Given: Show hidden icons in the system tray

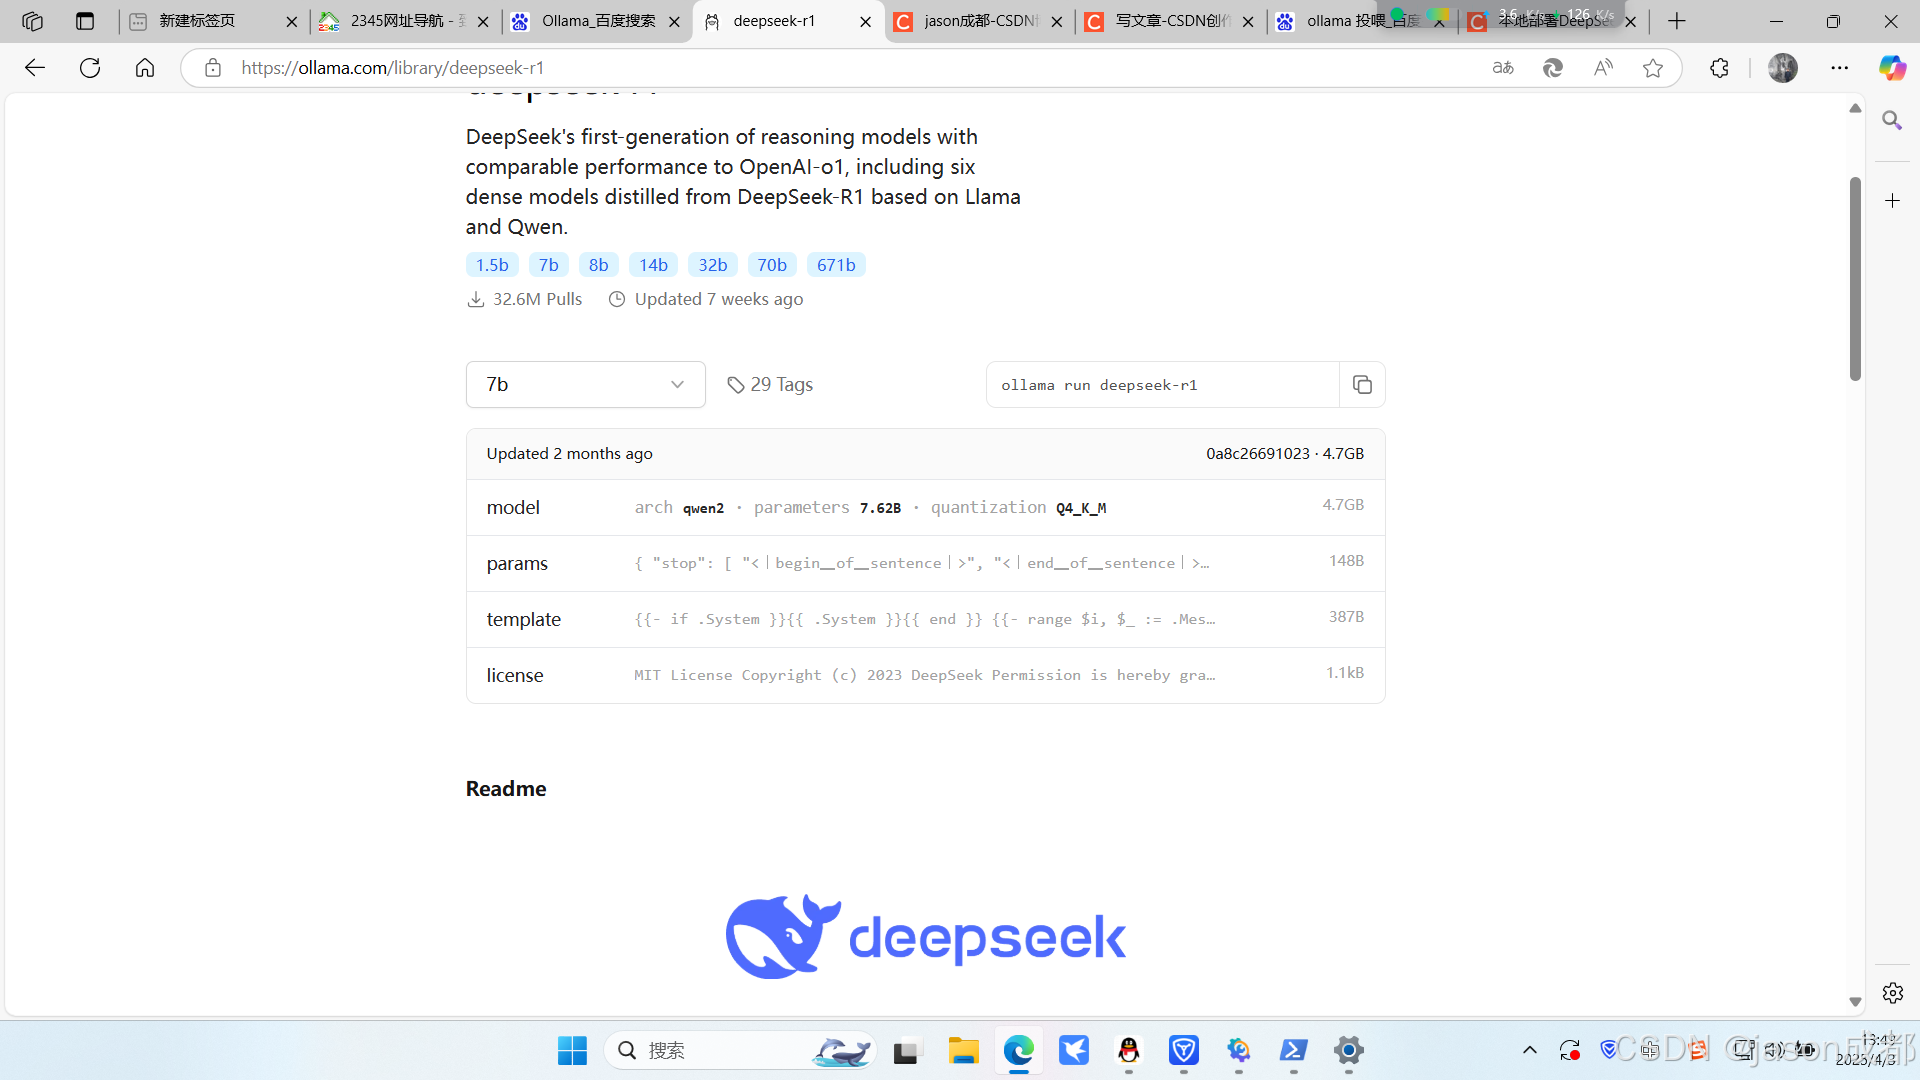Looking at the screenshot, I should tap(1530, 1050).
